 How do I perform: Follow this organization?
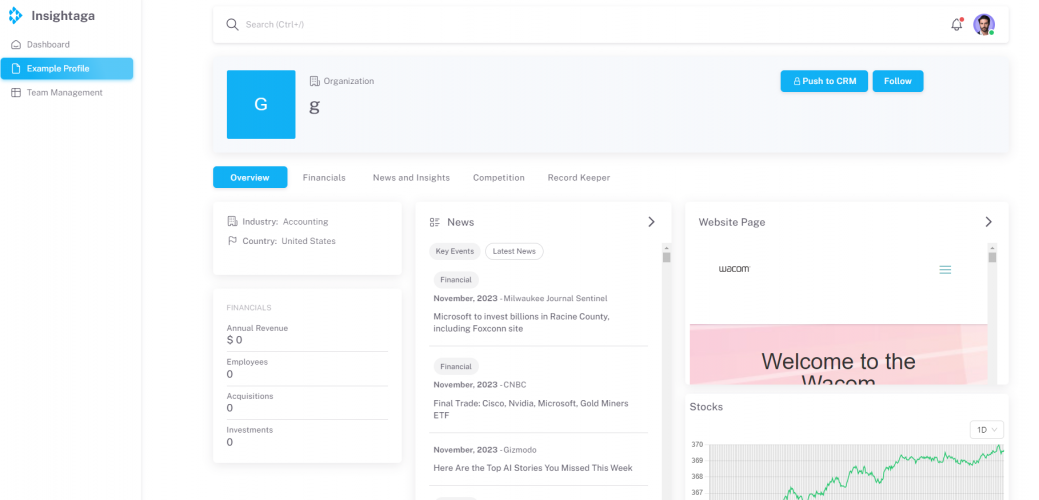click(897, 81)
